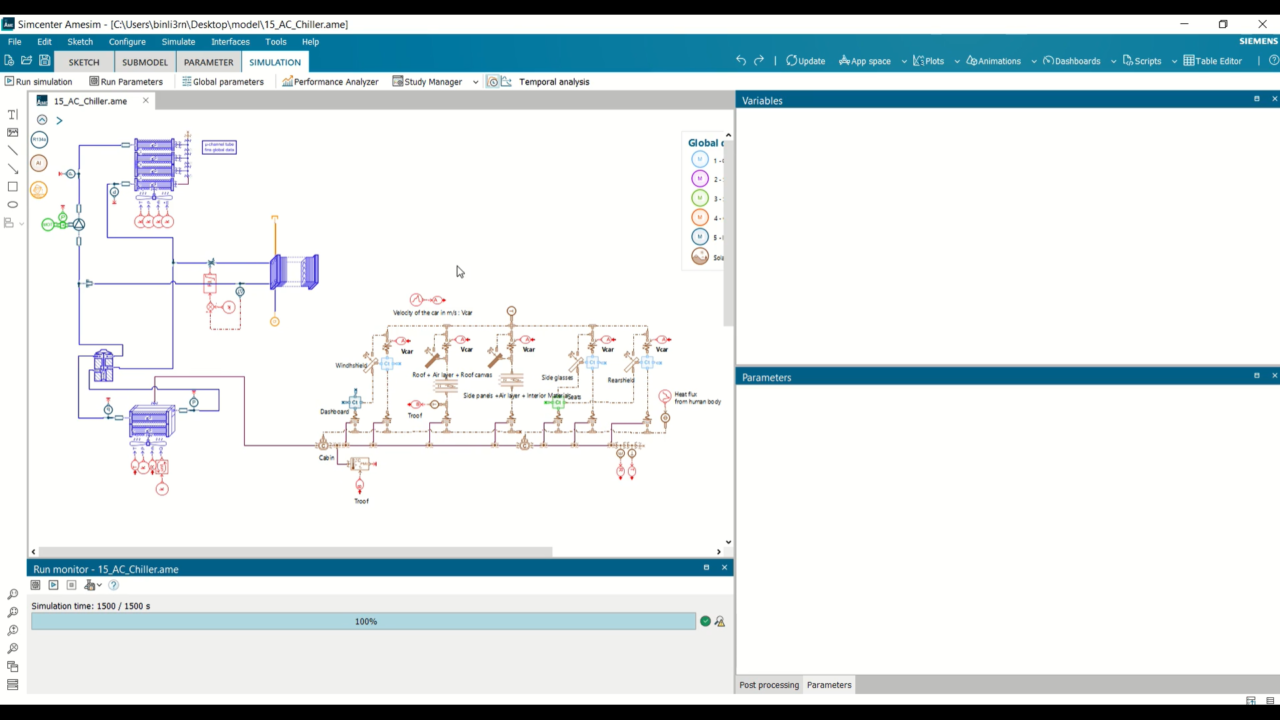Open the Run monitor help icon
Screen dimensions: 1280x720
coord(113,585)
